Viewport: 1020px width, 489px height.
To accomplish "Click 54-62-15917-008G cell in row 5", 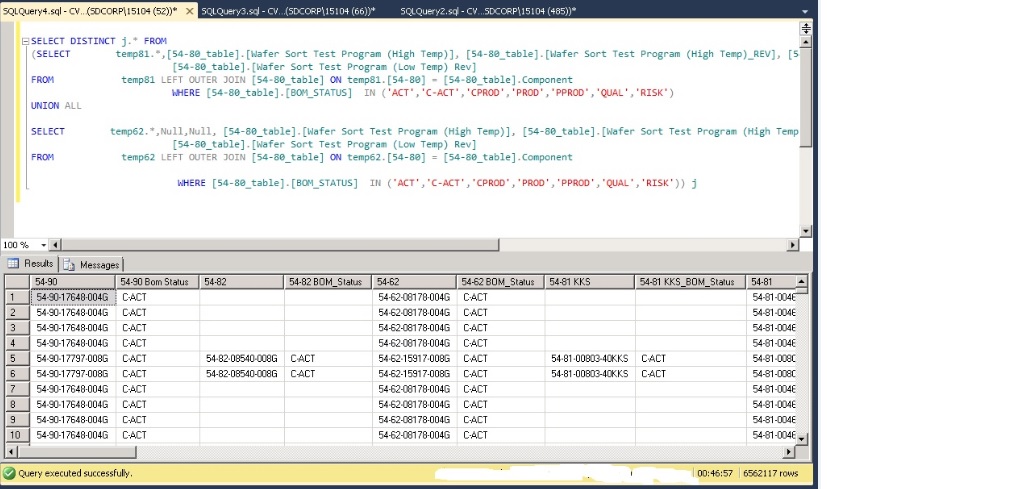I will click(414, 358).
